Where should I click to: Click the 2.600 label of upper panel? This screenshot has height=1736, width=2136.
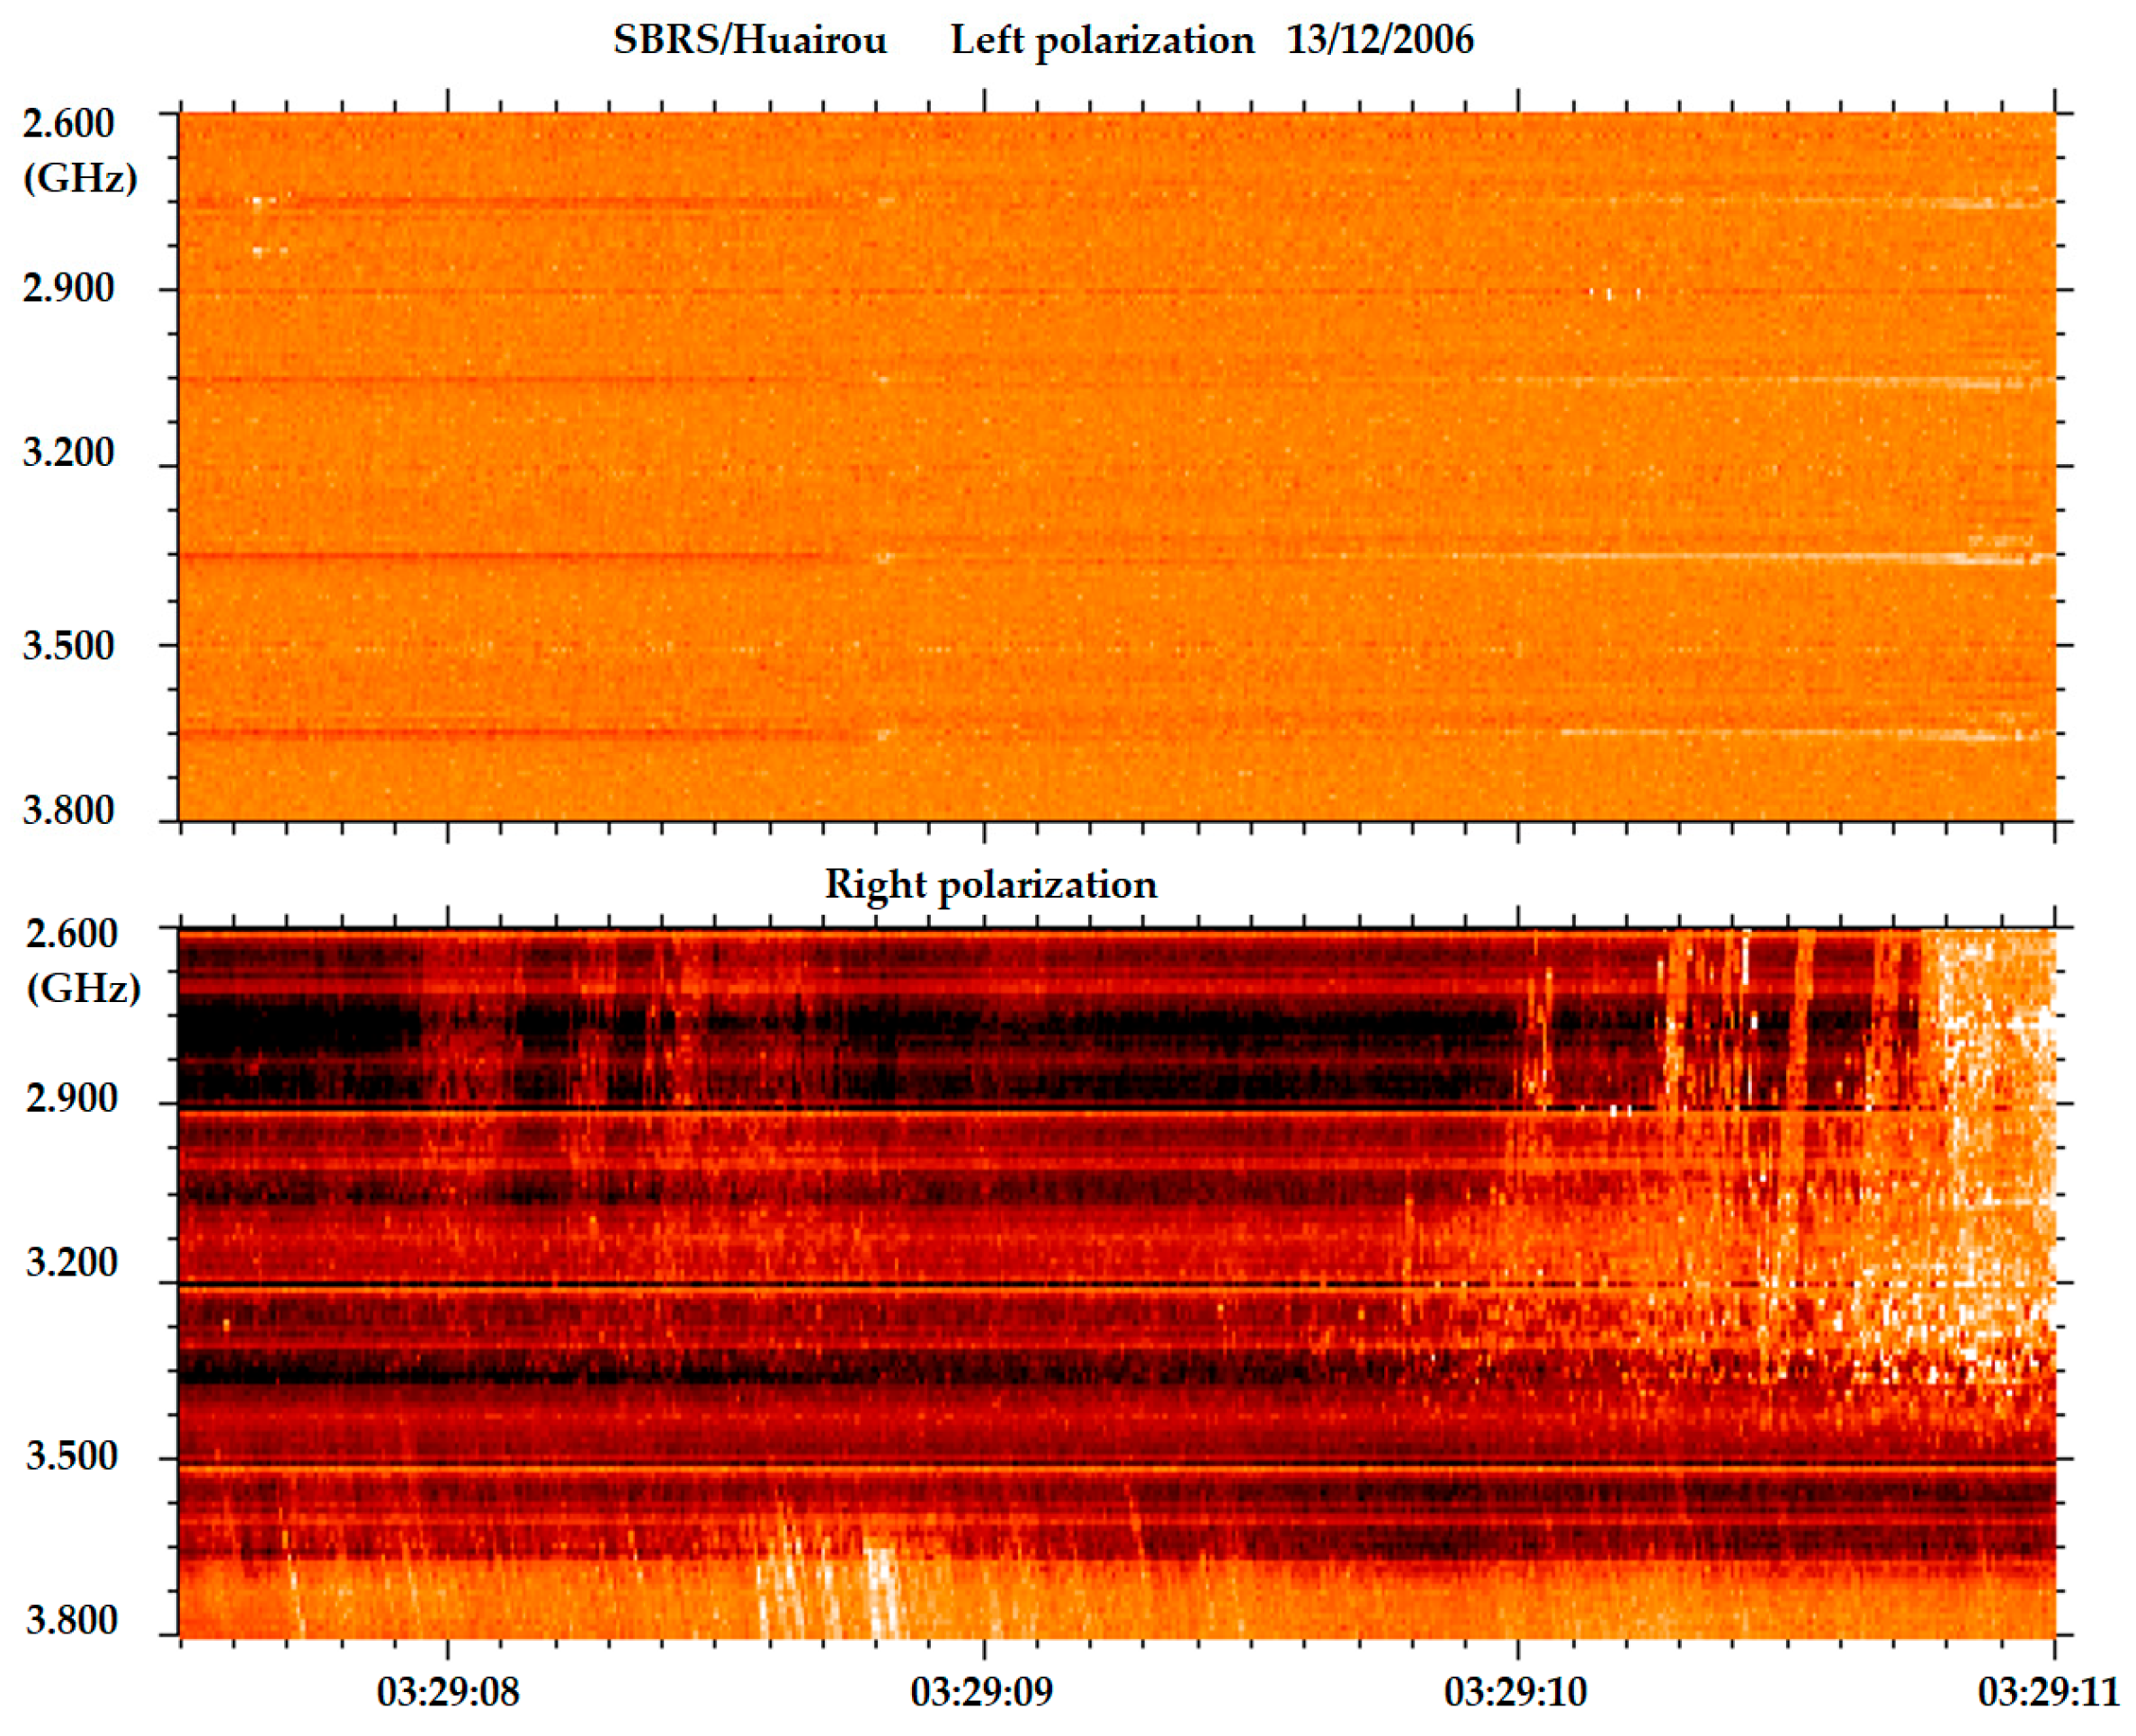click(69, 124)
